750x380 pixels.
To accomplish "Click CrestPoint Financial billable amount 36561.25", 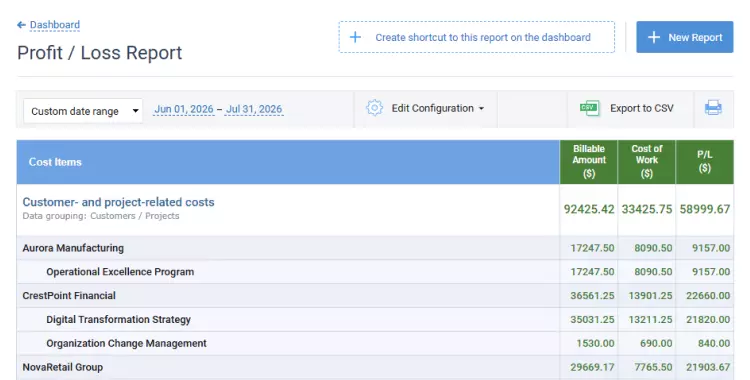I will tap(592, 296).
